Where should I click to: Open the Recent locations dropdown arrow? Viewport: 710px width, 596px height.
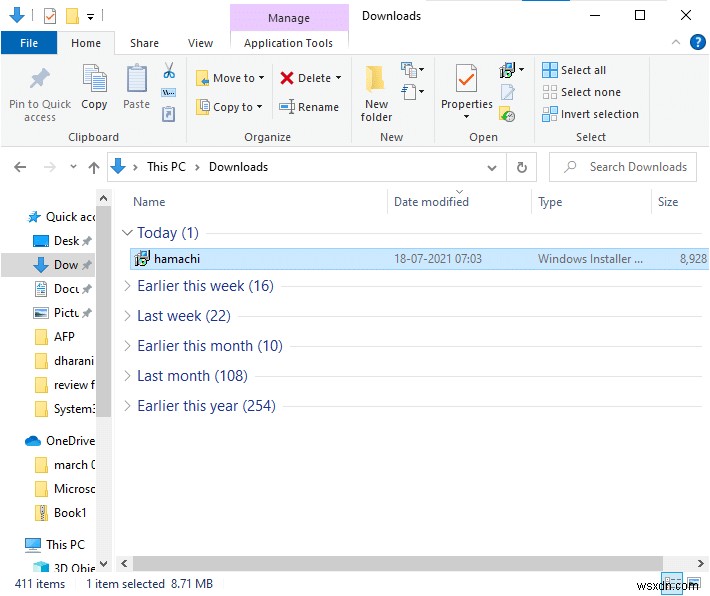click(73, 167)
